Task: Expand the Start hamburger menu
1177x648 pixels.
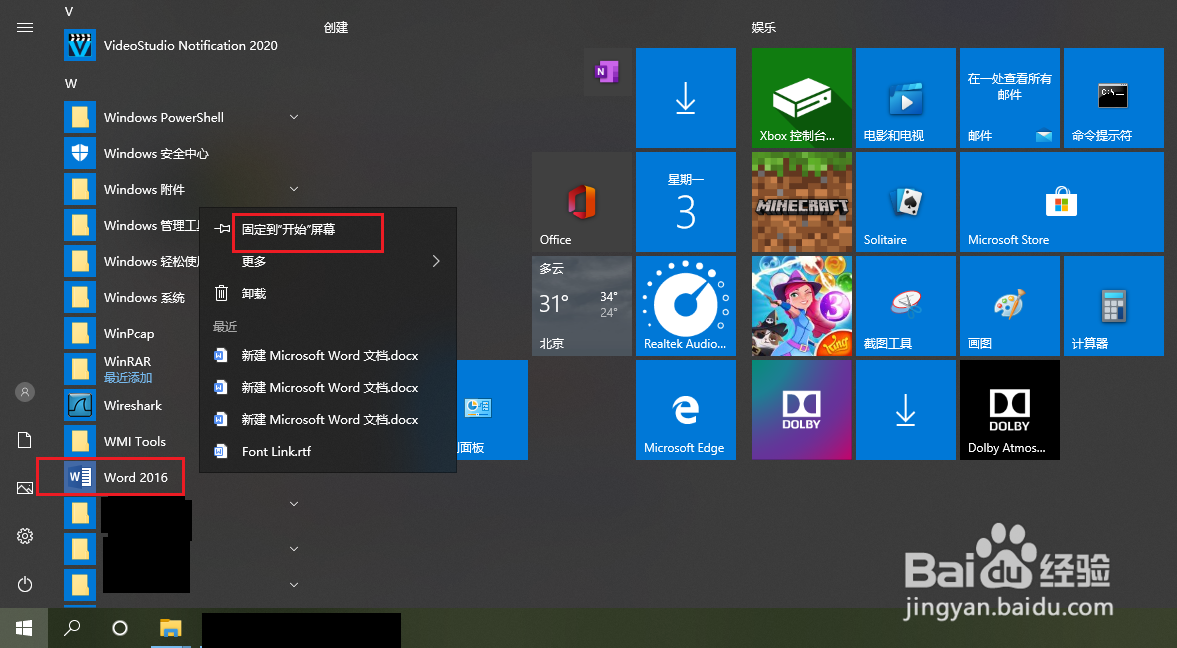Action: (x=25, y=28)
